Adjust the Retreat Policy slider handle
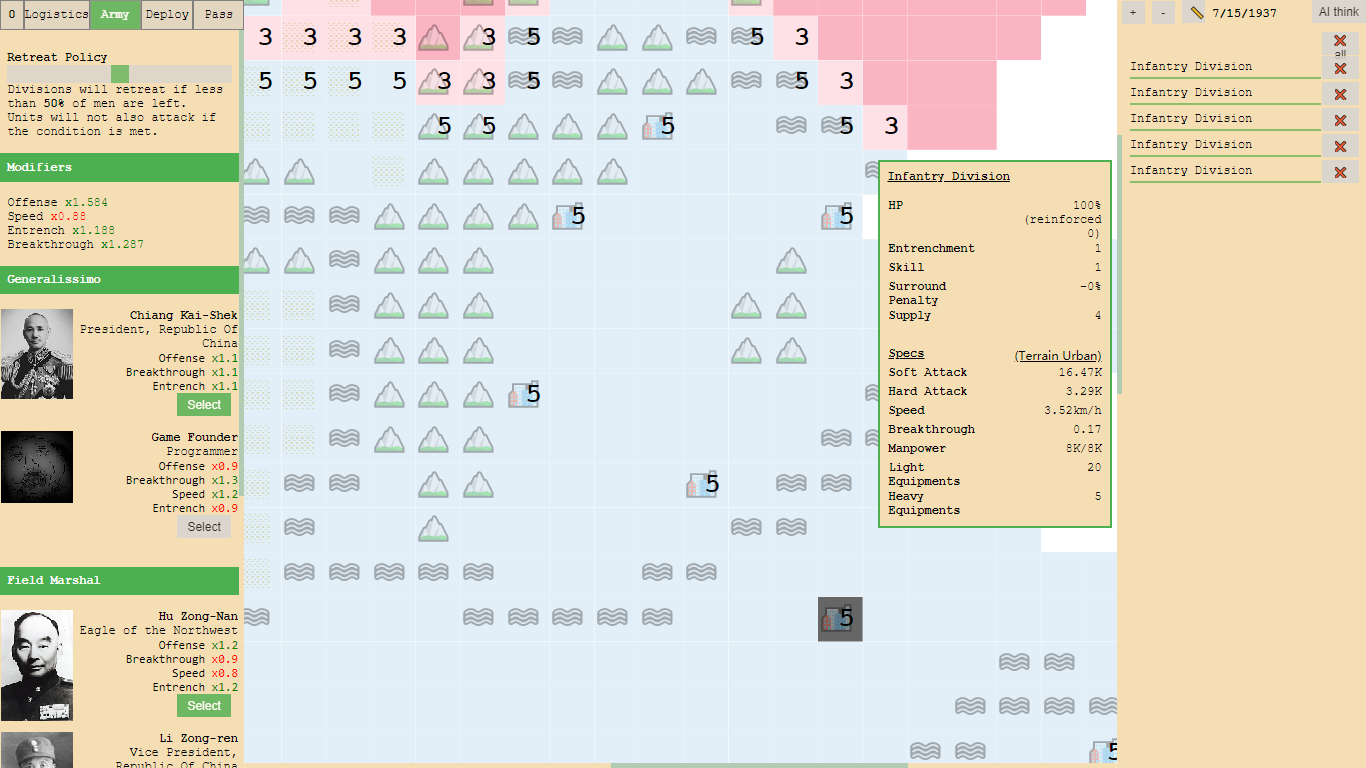 click(x=120, y=74)
